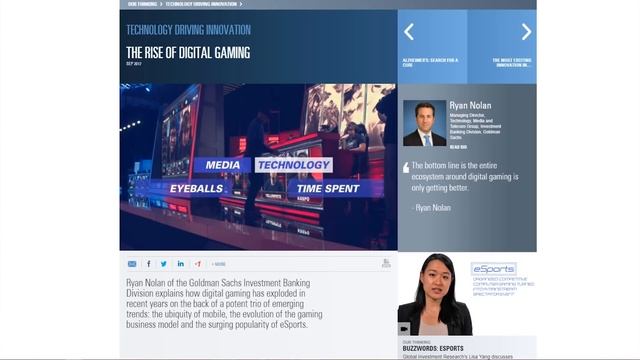Share article via email icon

coord(132,264)
